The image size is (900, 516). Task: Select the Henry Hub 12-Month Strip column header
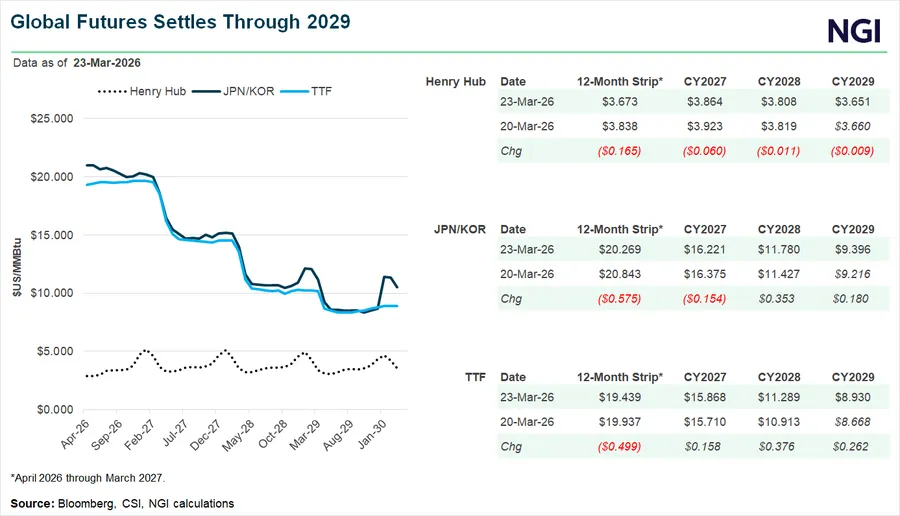620,81
